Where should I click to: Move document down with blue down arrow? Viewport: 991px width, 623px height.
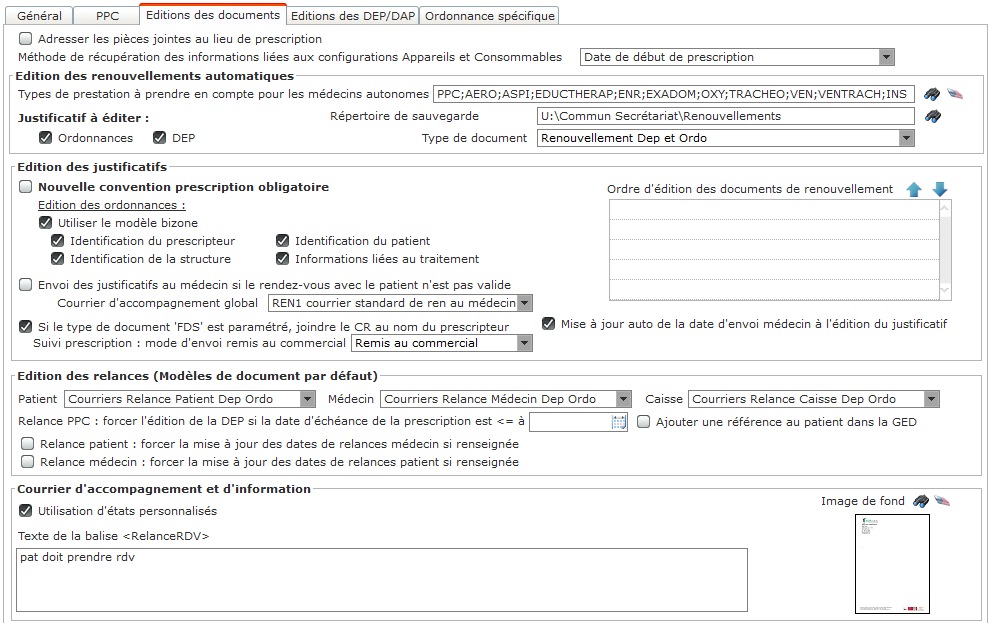[940, 189]
